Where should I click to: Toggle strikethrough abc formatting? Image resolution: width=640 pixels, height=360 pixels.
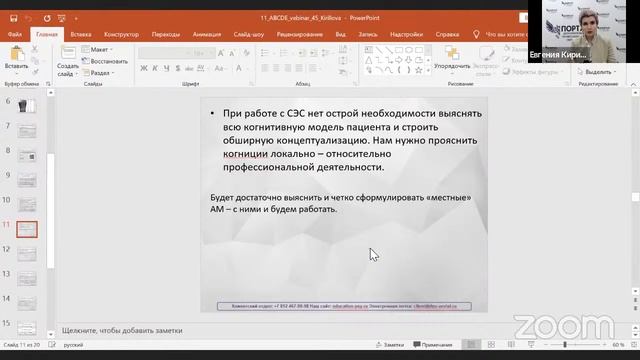(189, 68)
